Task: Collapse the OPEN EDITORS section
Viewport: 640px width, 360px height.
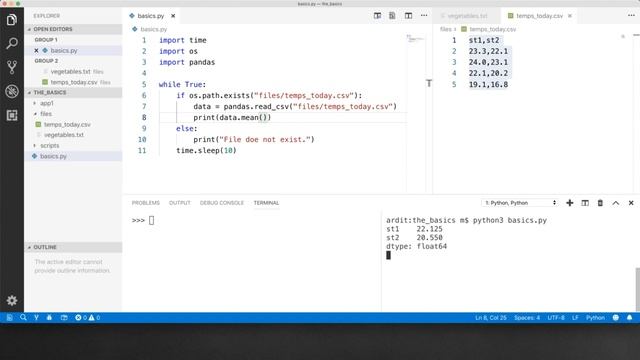Action: (x=73, y=29)
